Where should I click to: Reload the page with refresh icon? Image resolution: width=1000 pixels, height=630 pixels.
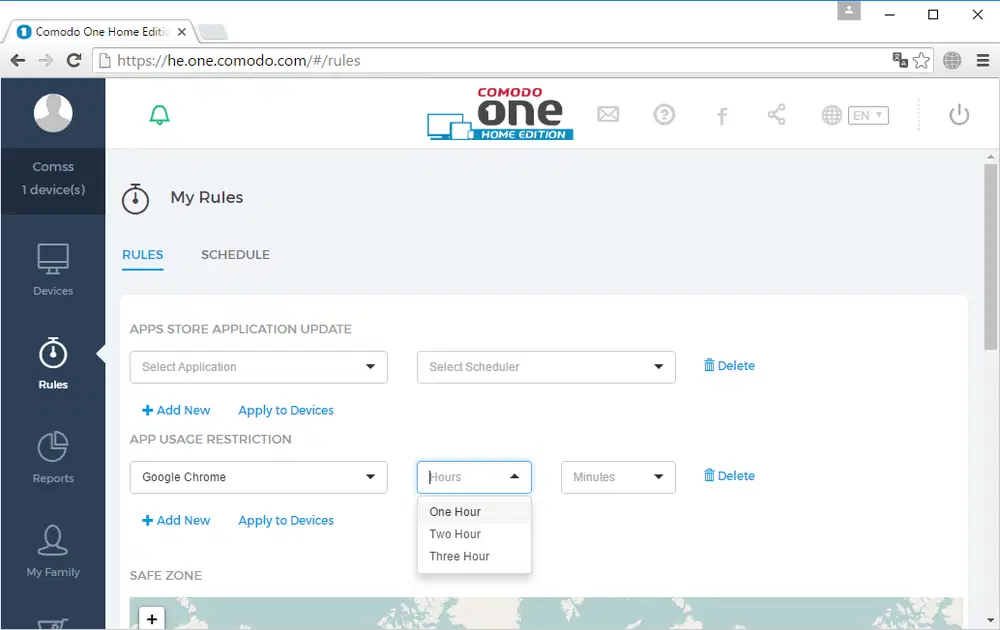74,61
